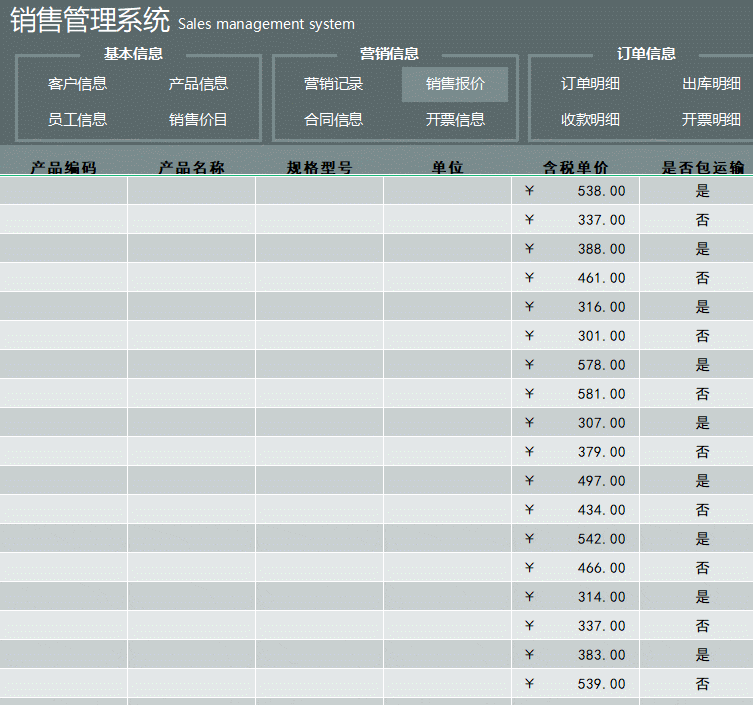Select the price cell 301.00
The height and width of the screenshot is (705, 753).
pyautogui.click(x=575, y=336)
